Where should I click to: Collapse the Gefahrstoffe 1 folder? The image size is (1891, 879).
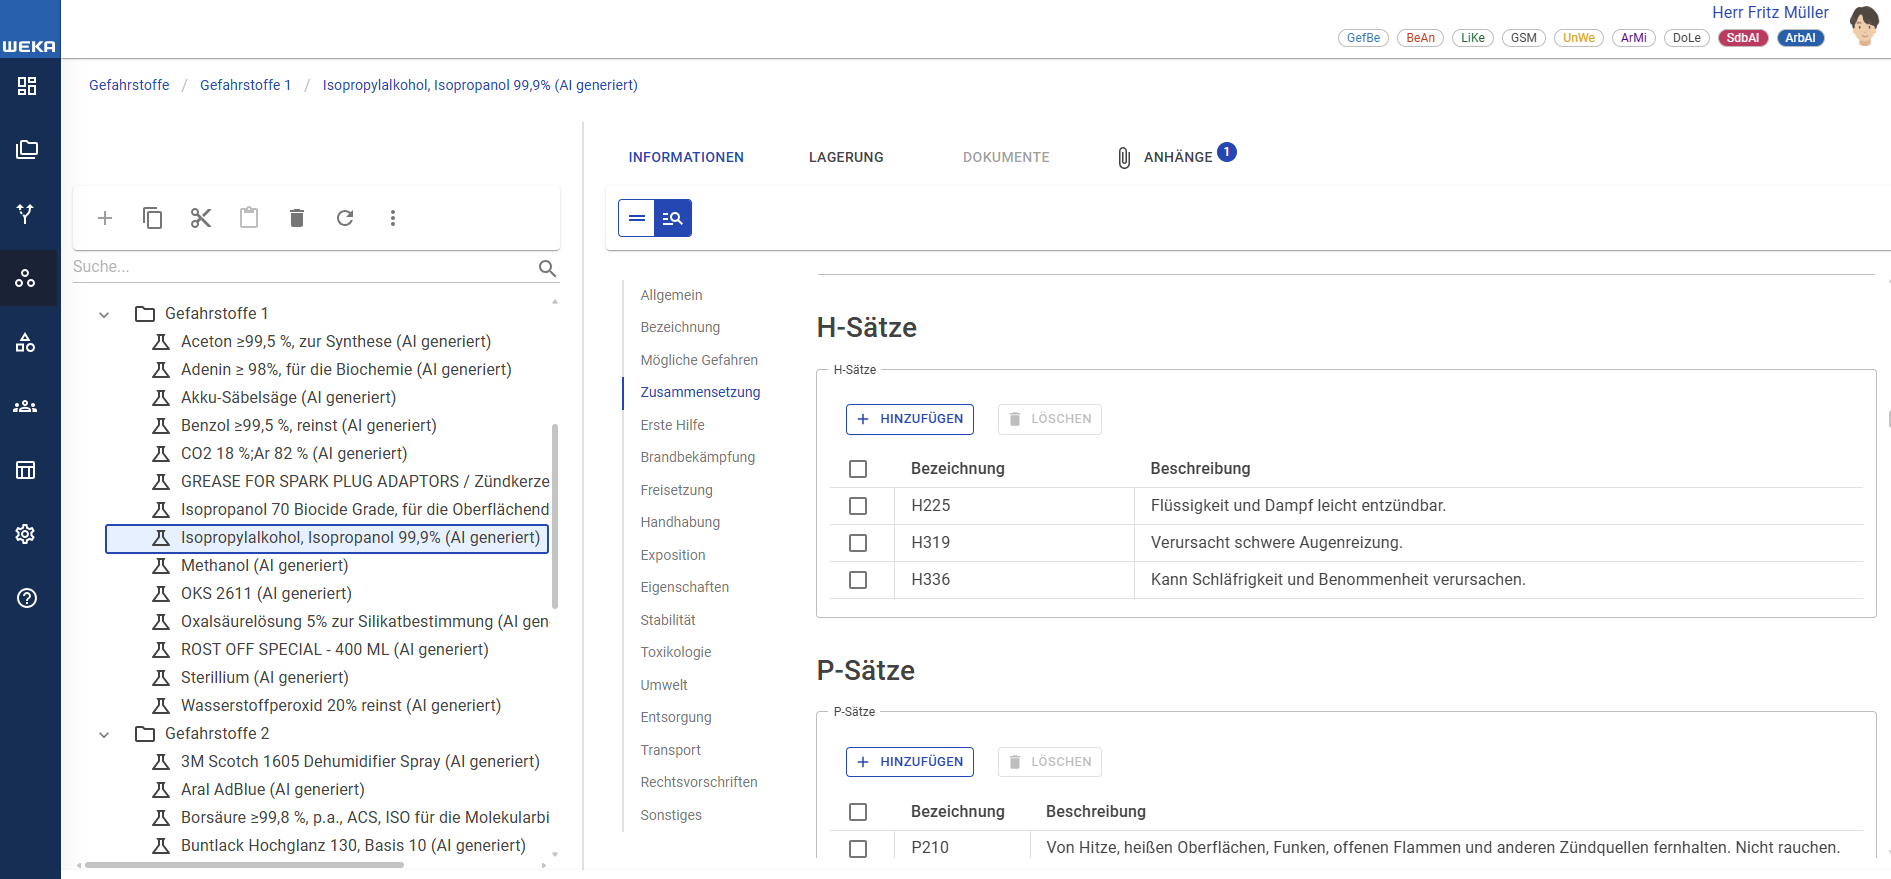(104, 314)
